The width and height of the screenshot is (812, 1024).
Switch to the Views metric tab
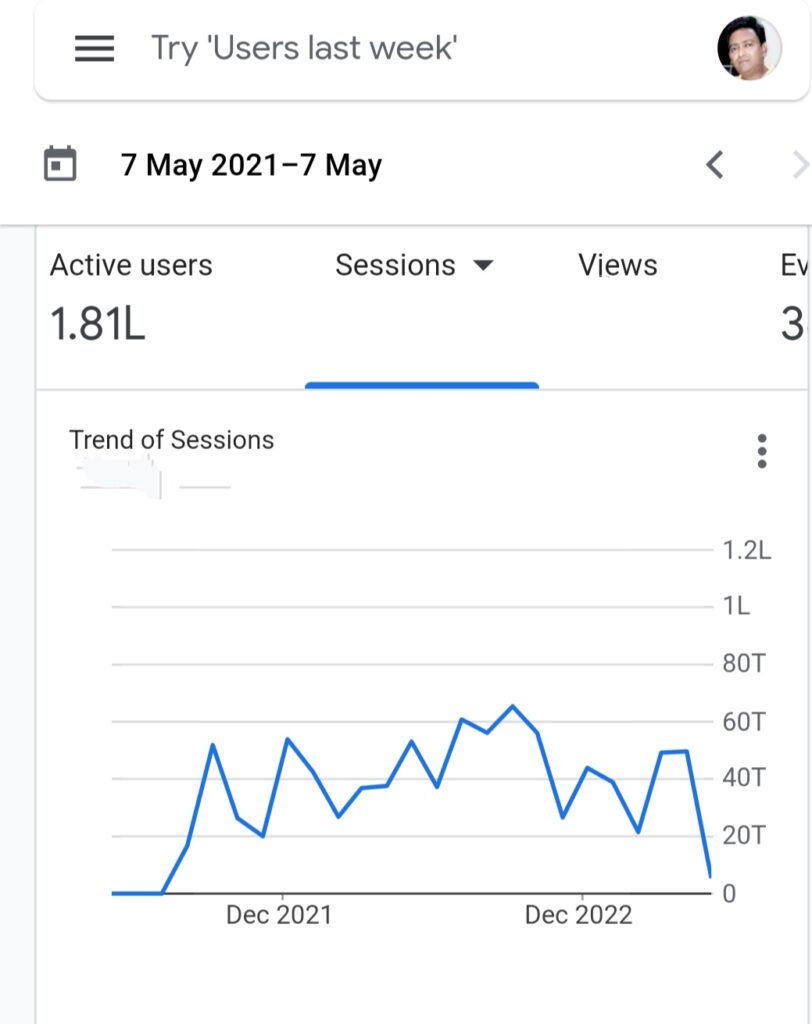[x=618, y=266]
